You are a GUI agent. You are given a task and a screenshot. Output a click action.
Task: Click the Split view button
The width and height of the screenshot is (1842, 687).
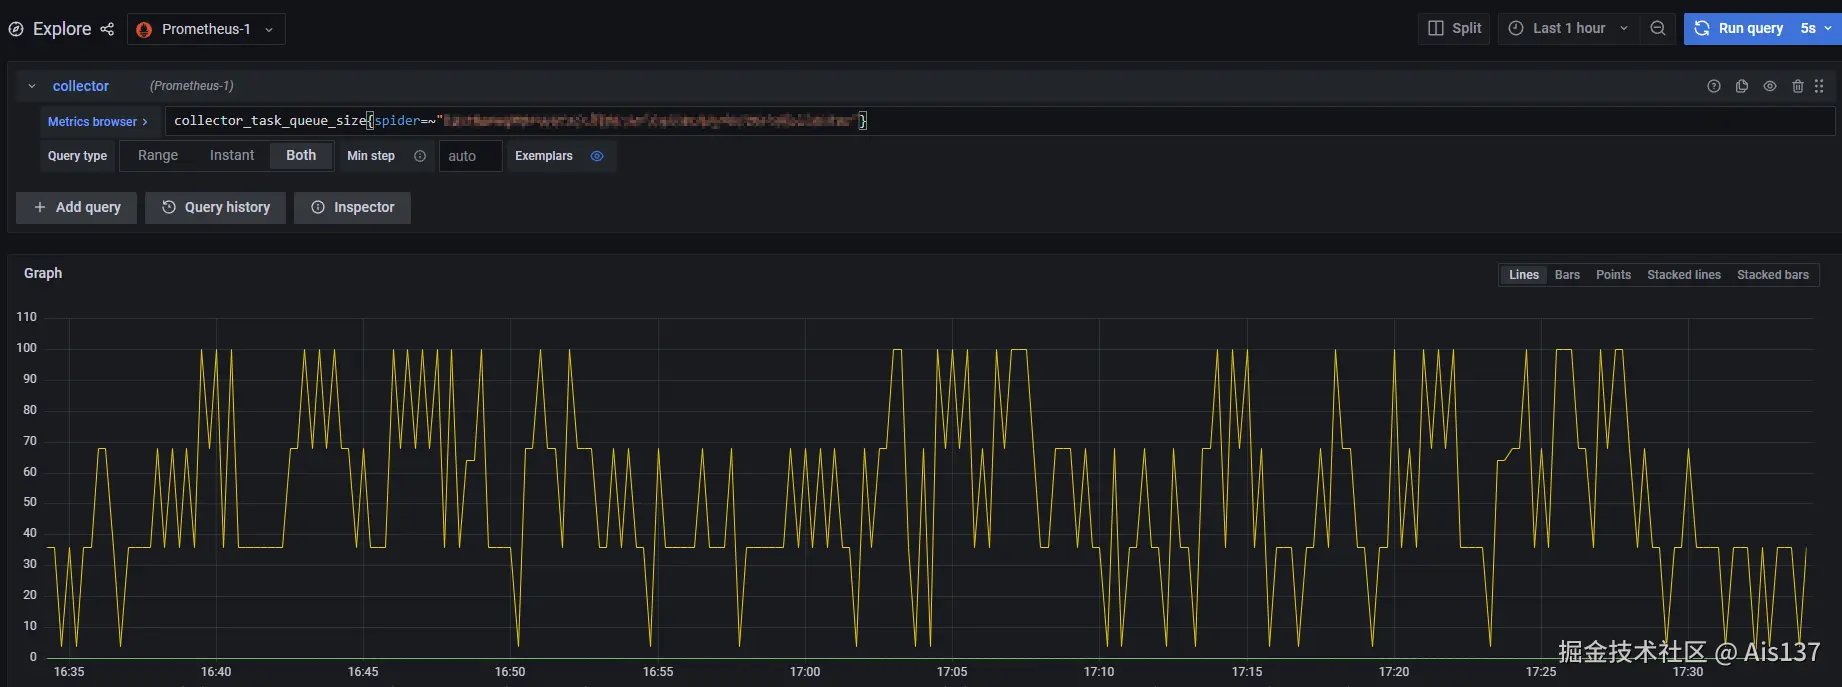1454,28
